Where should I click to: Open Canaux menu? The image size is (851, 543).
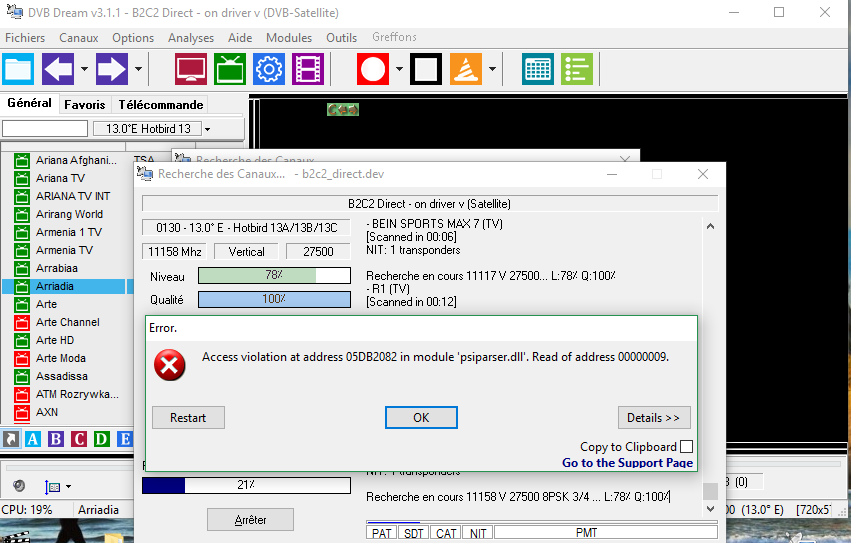click(x=79, y=37)
